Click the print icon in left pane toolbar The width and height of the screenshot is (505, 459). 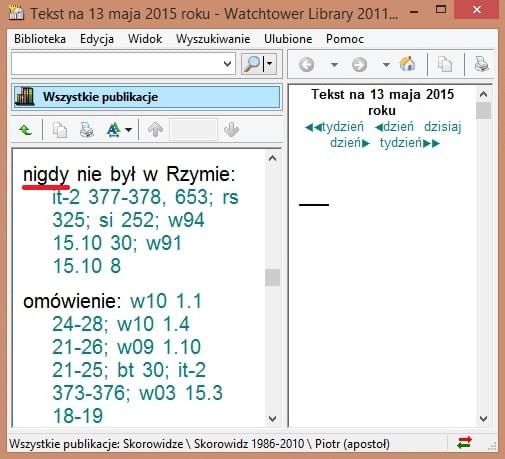87,130
